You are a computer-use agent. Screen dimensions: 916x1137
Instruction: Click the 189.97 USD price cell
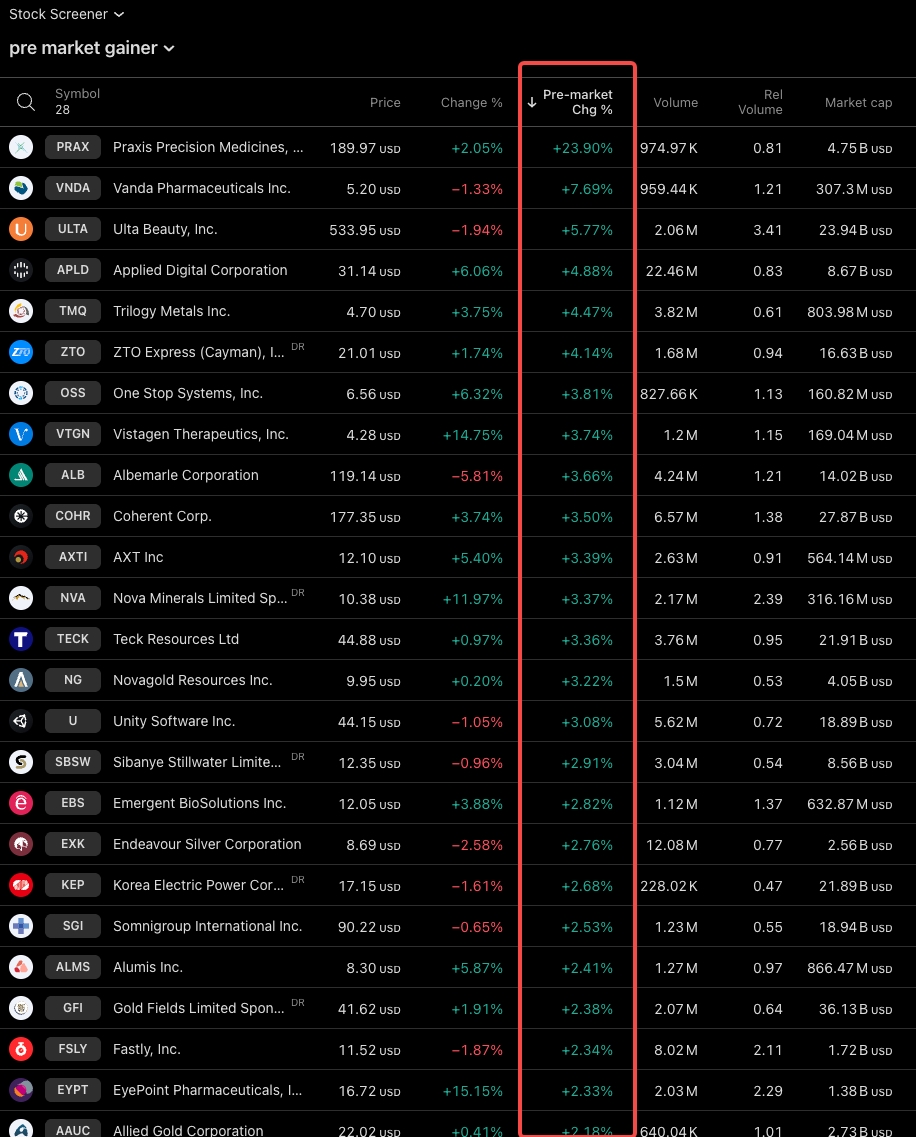coord(365,148)
